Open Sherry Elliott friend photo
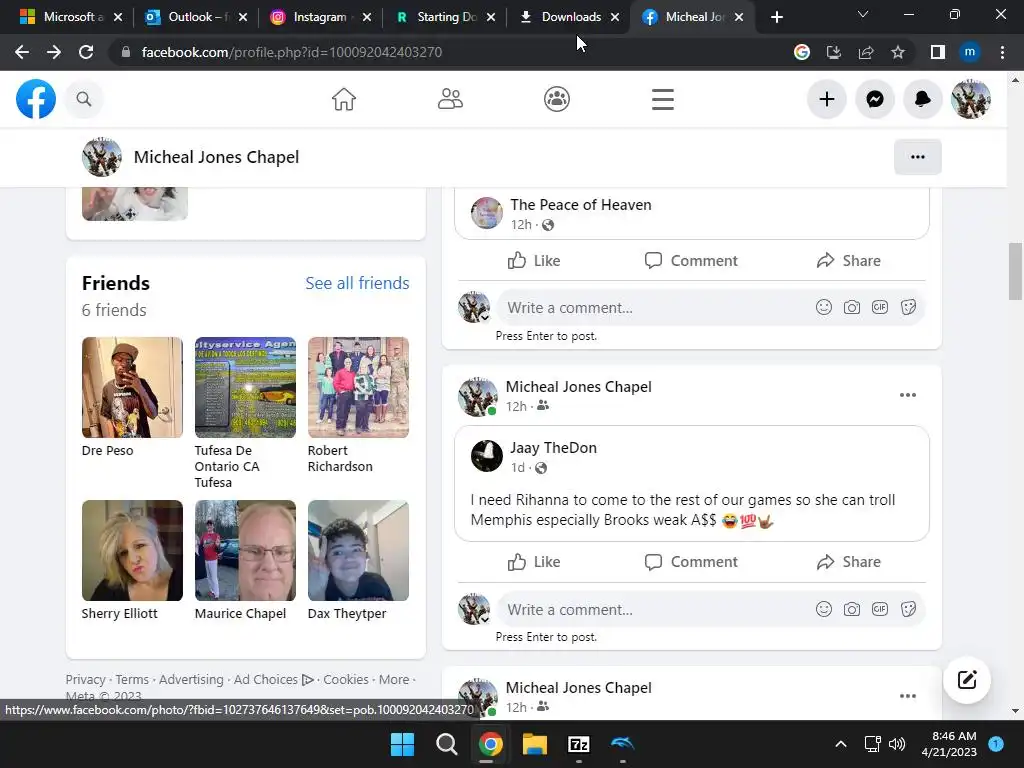 [132, 551]
